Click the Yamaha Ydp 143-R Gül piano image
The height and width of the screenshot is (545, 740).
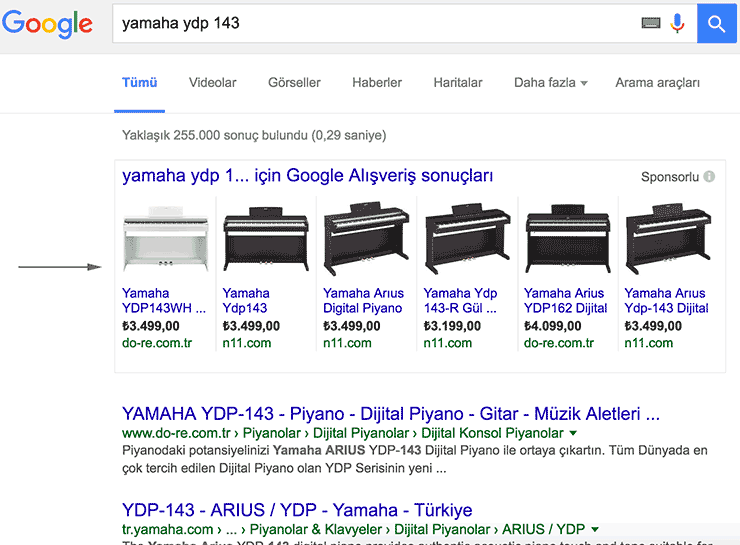[x=467, y=239]
